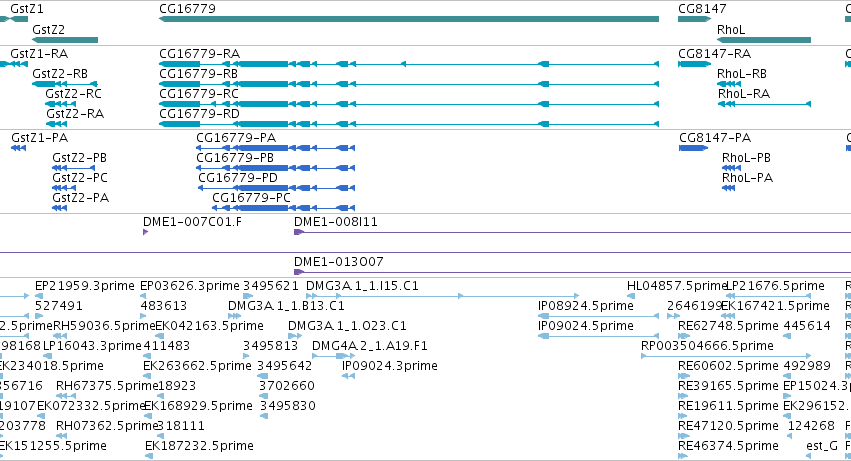The width and height of the screenshot is (851, 461).
Task: Select feature DME1-008I11
Action: [335, 222]
